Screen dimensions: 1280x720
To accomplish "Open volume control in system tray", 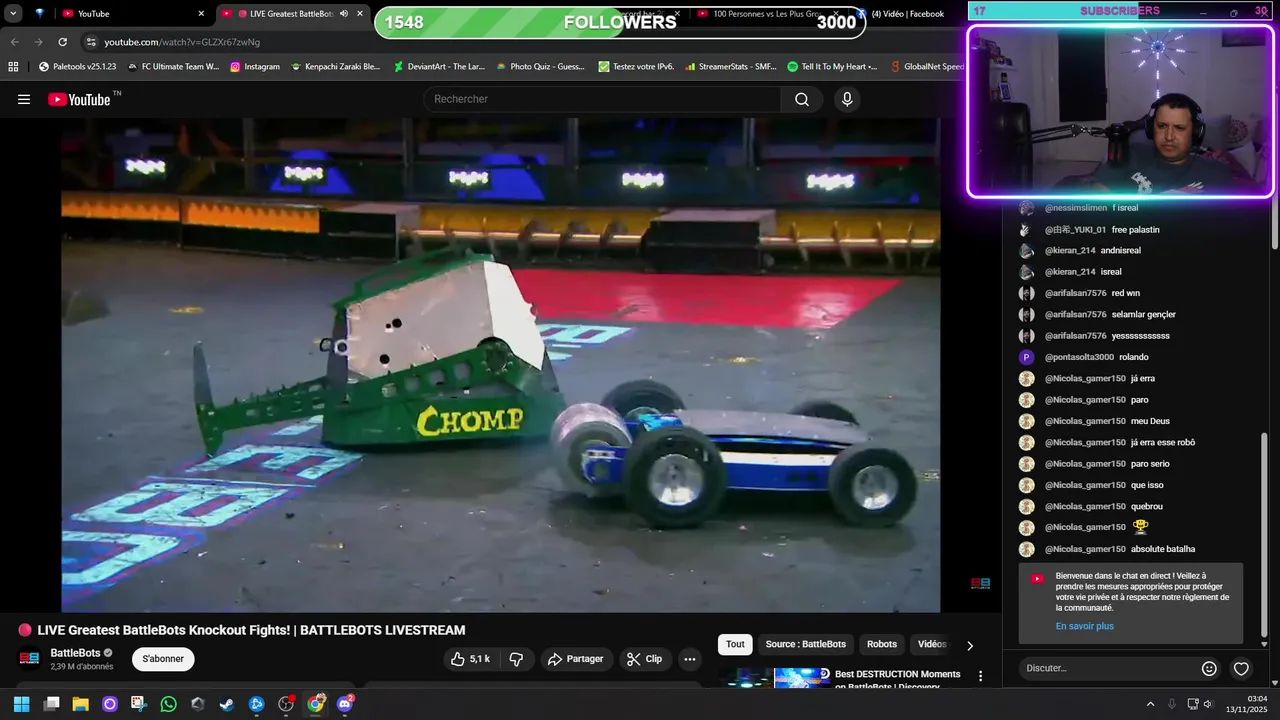I will pos(1208,704).
